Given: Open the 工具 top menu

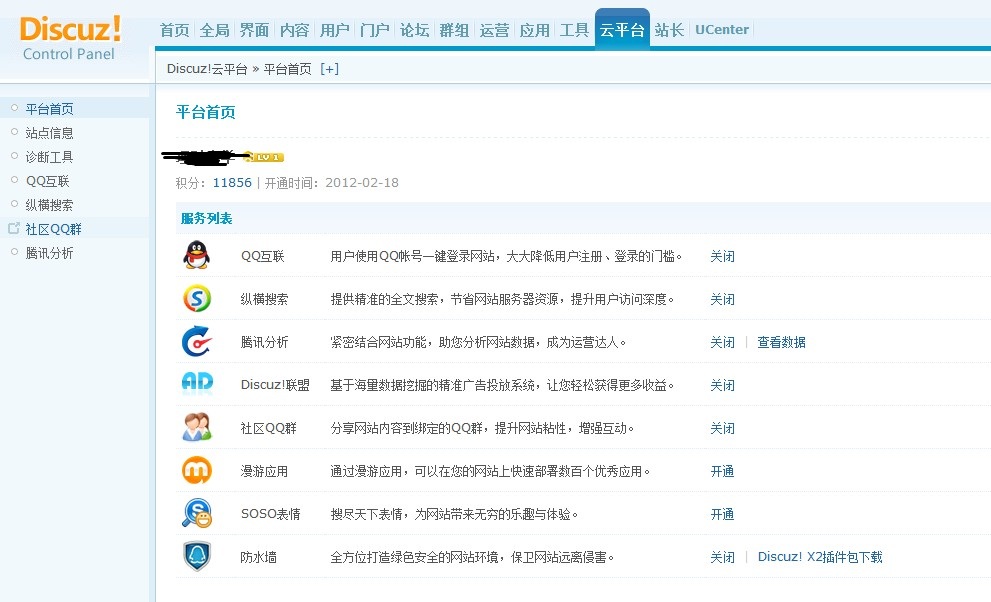Looking at the screenshot, I should click(575, 30).
